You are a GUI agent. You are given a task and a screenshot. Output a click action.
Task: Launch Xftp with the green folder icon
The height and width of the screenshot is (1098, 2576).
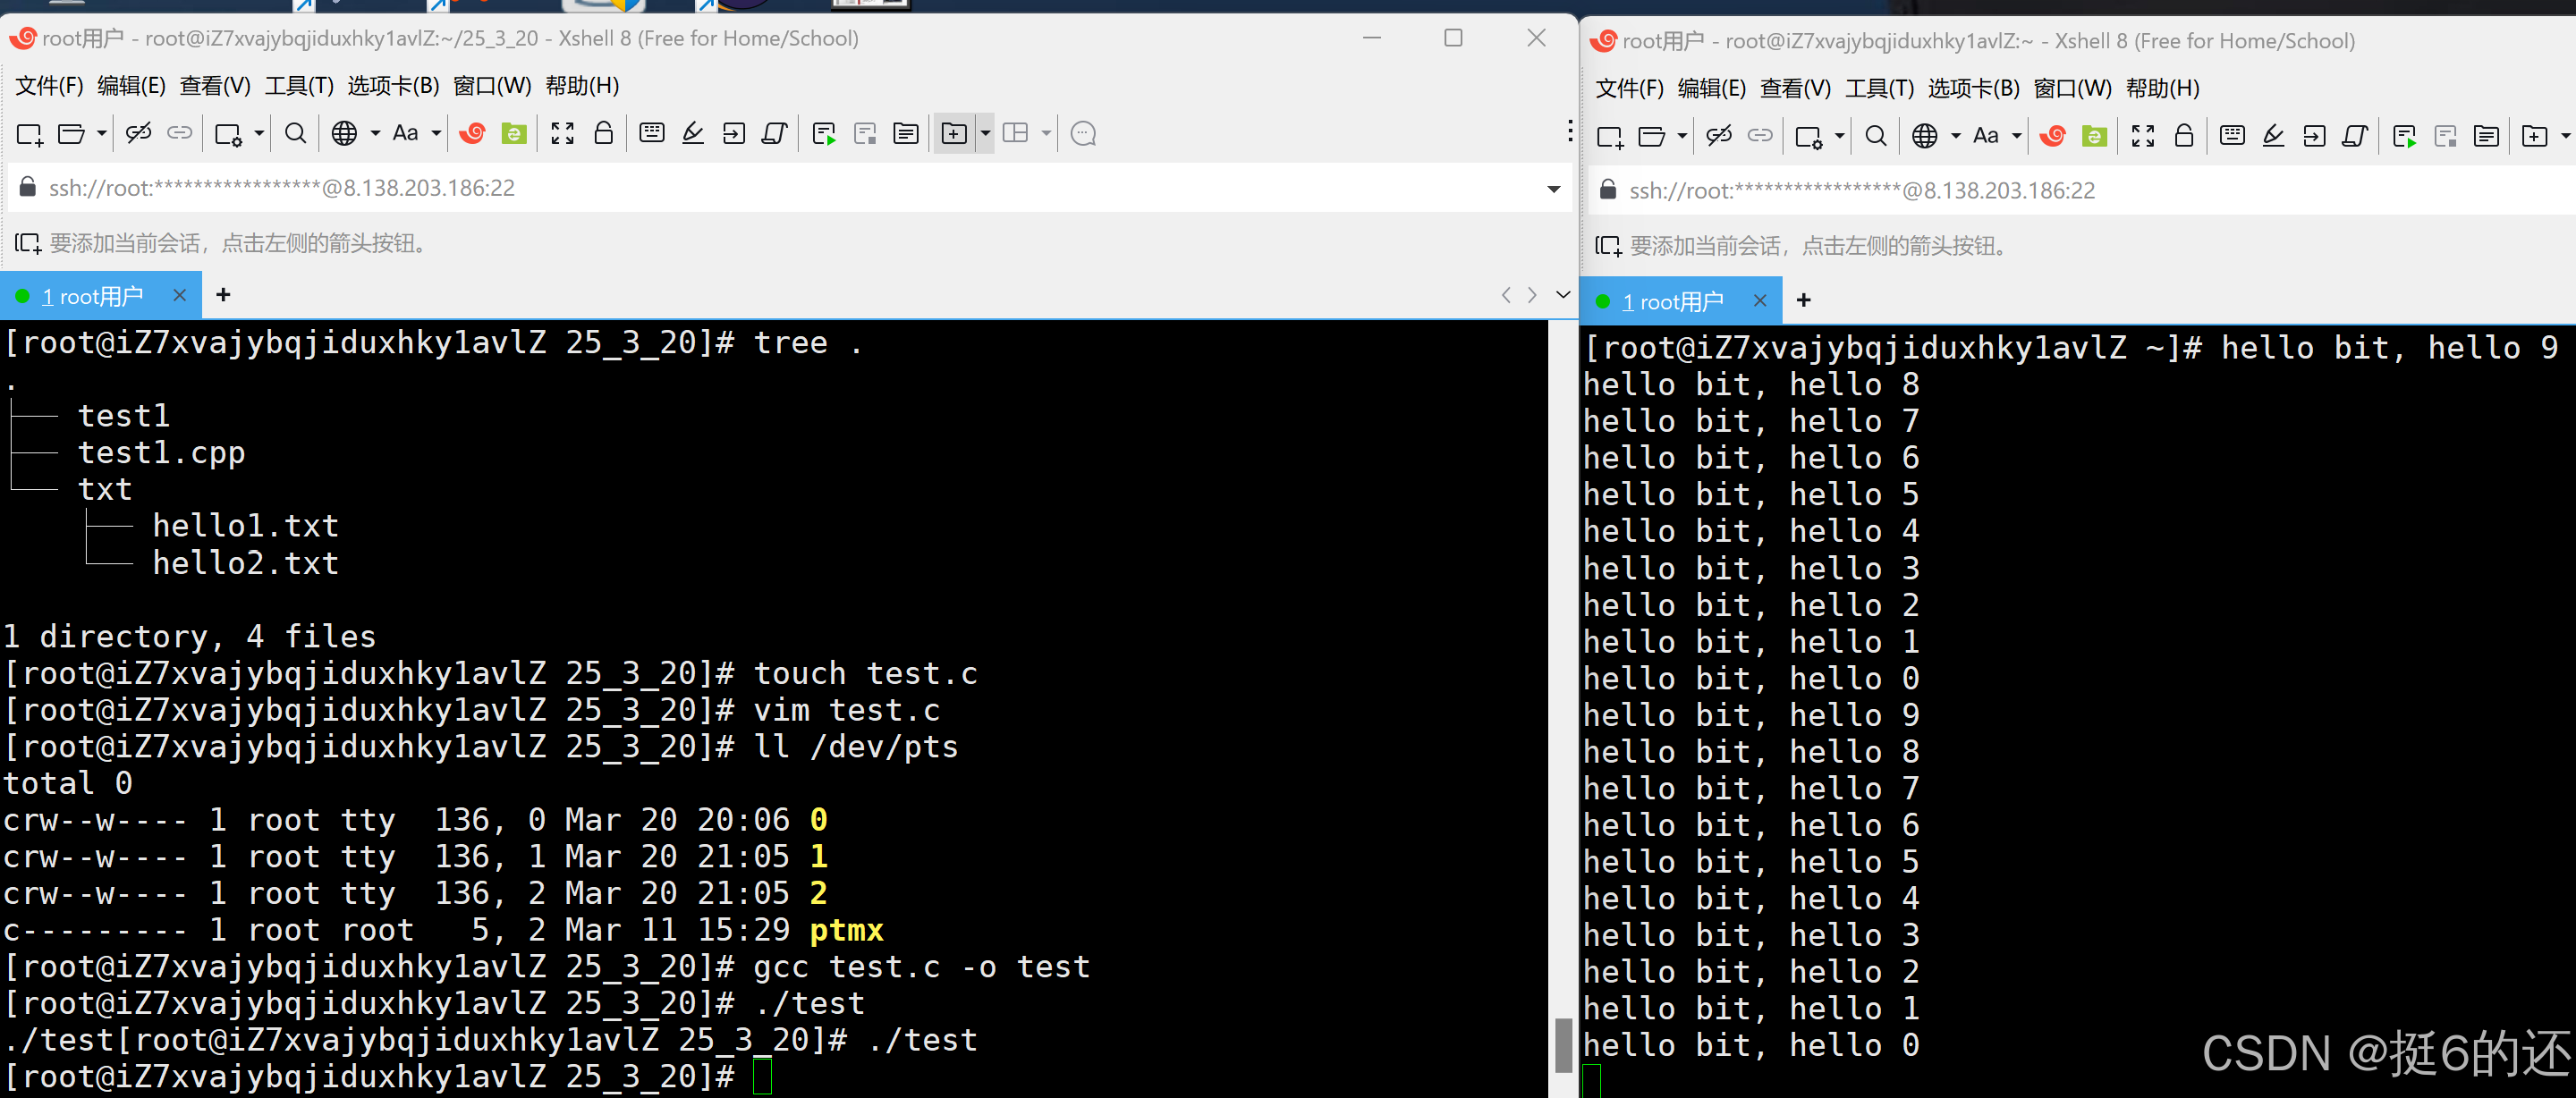click(x=514, y=134)
